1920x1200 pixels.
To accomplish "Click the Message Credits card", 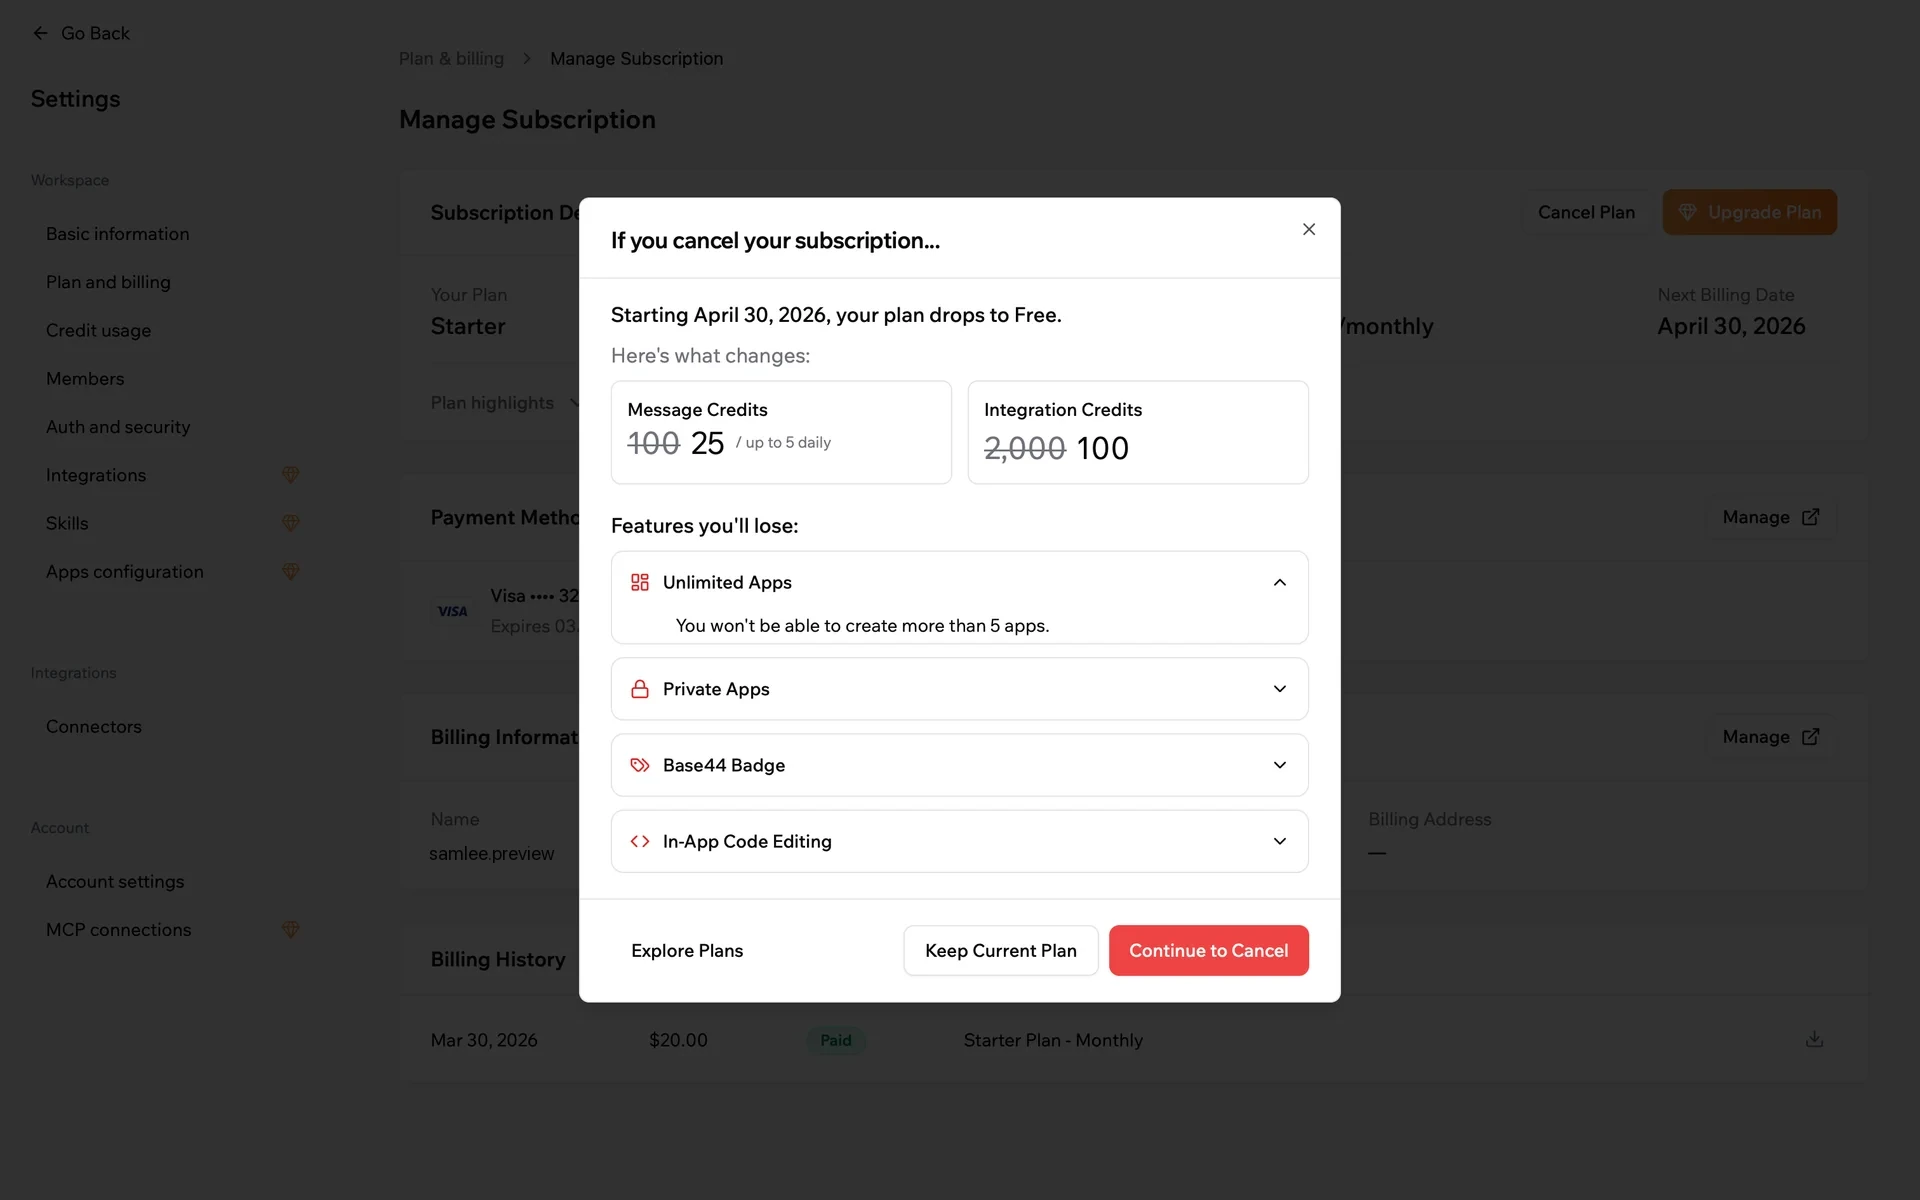I will click(781, 432).
